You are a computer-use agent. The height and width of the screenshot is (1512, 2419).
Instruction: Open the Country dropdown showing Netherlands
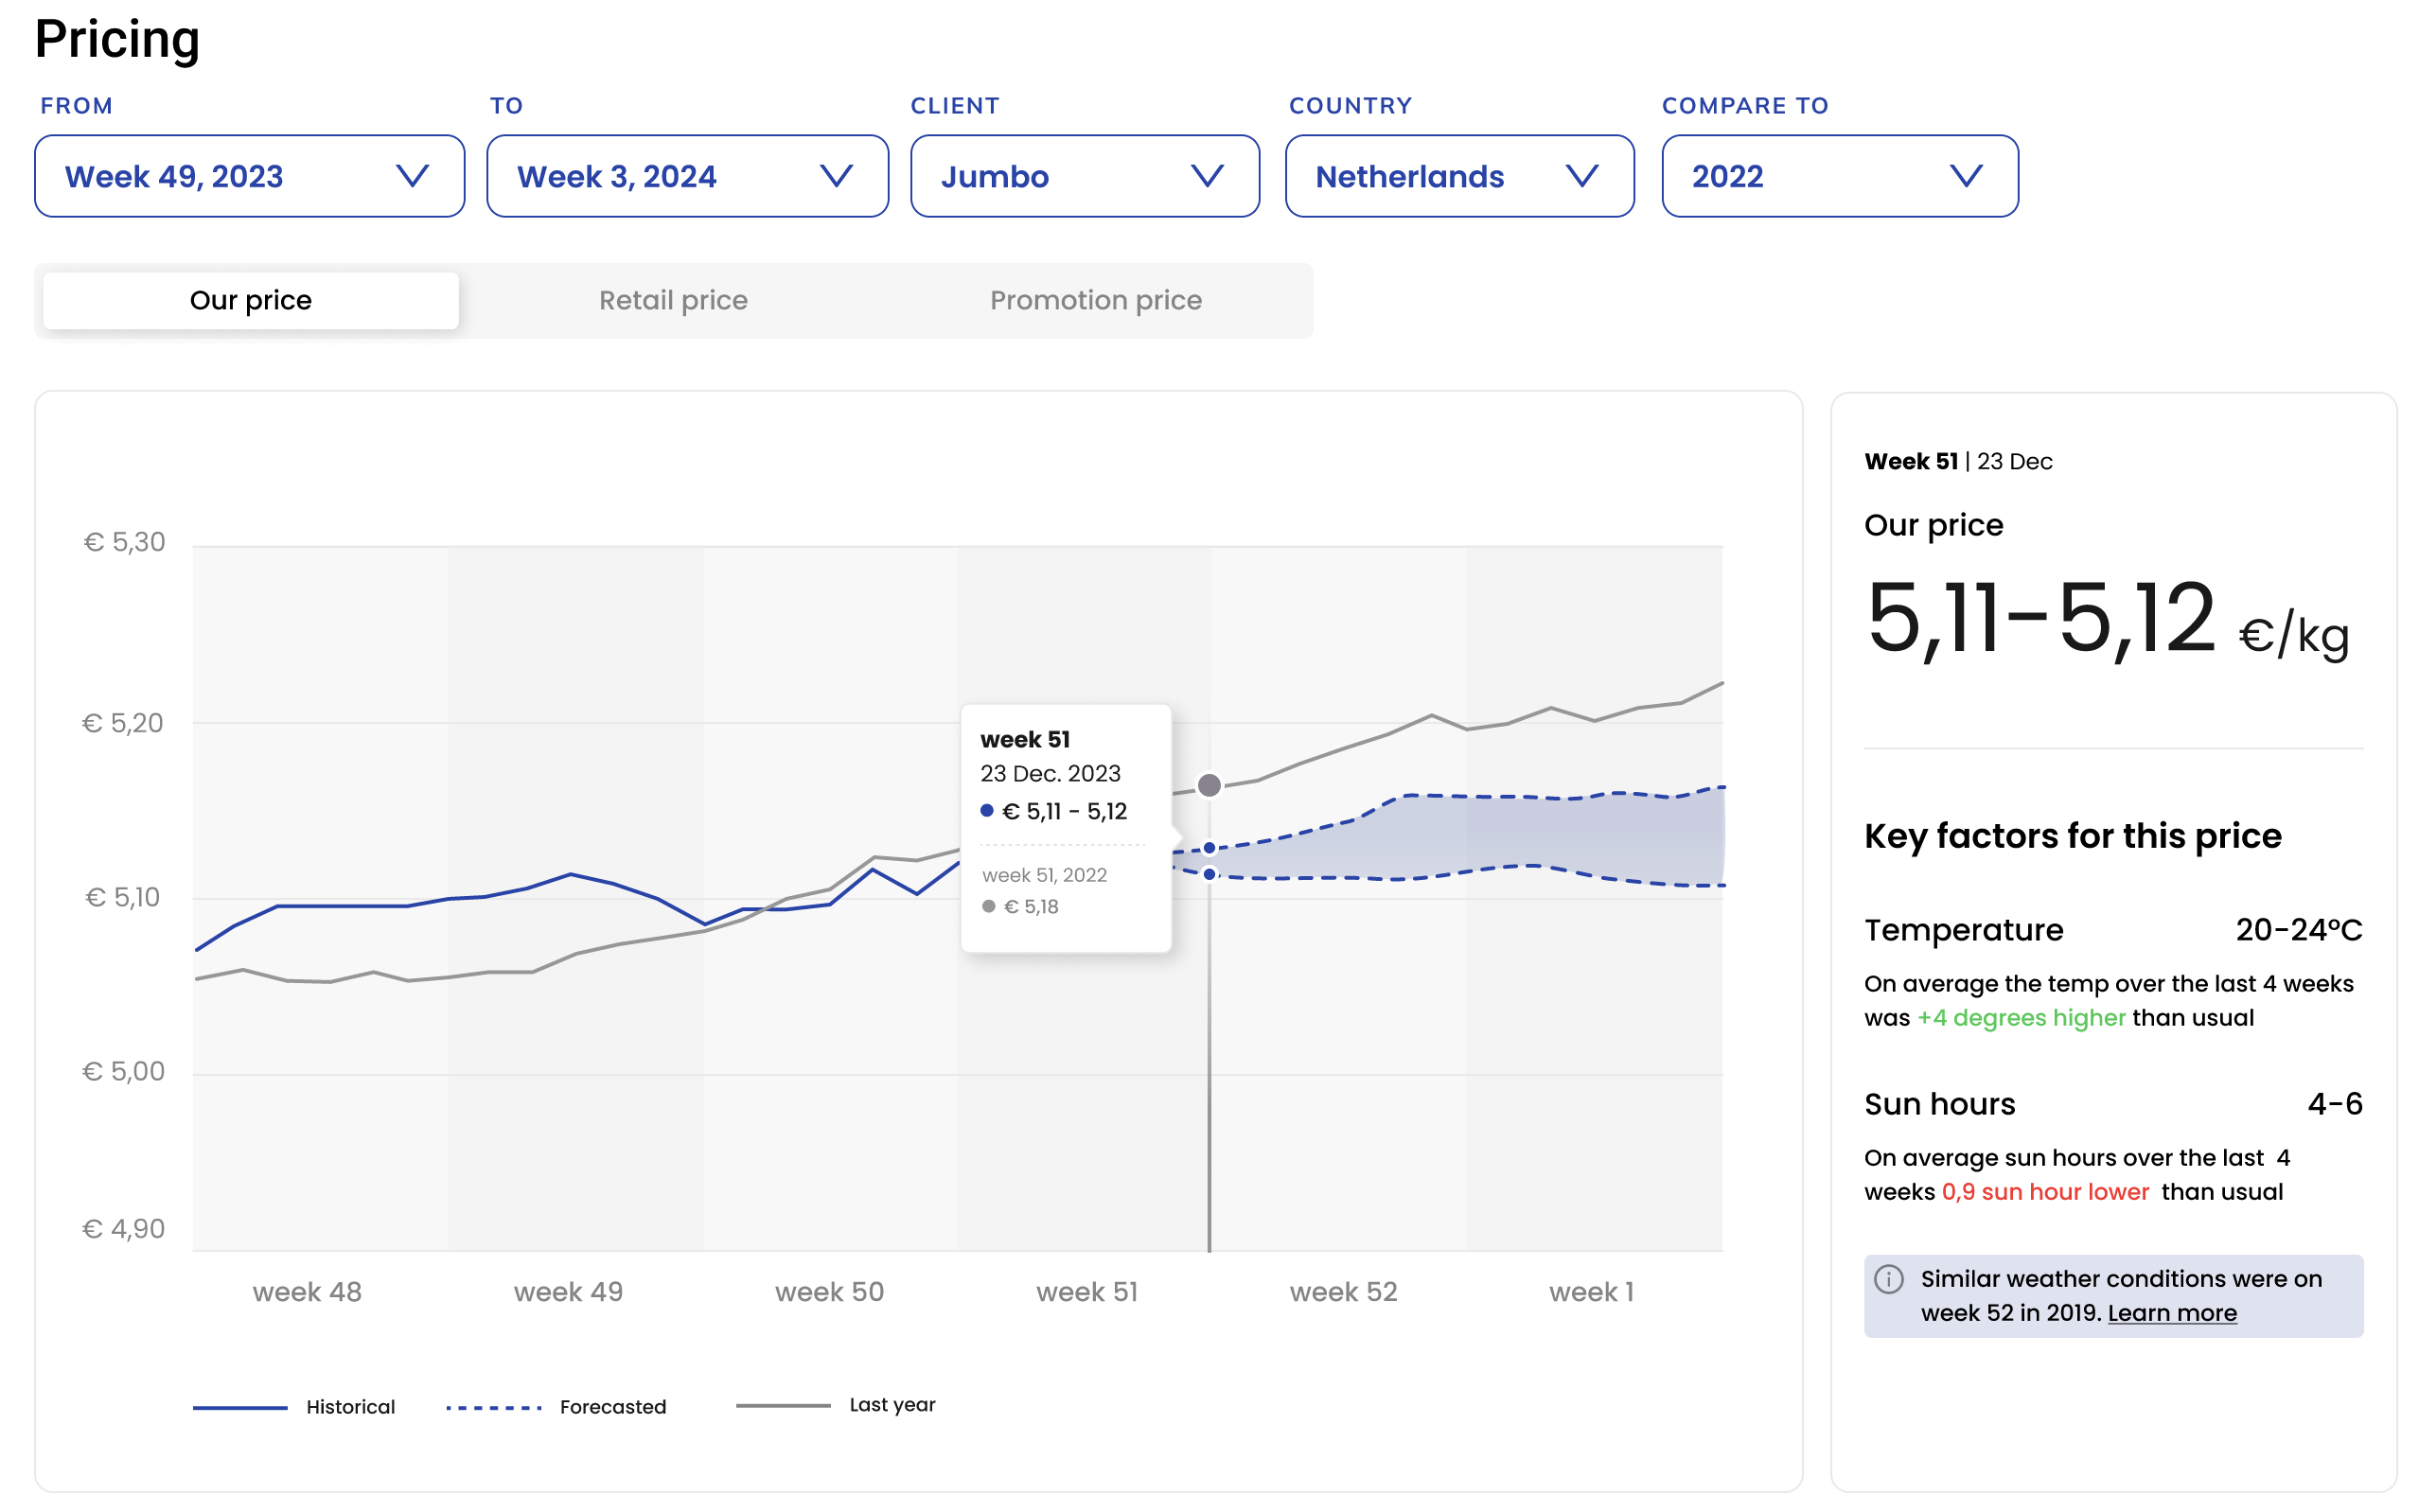1459,176
